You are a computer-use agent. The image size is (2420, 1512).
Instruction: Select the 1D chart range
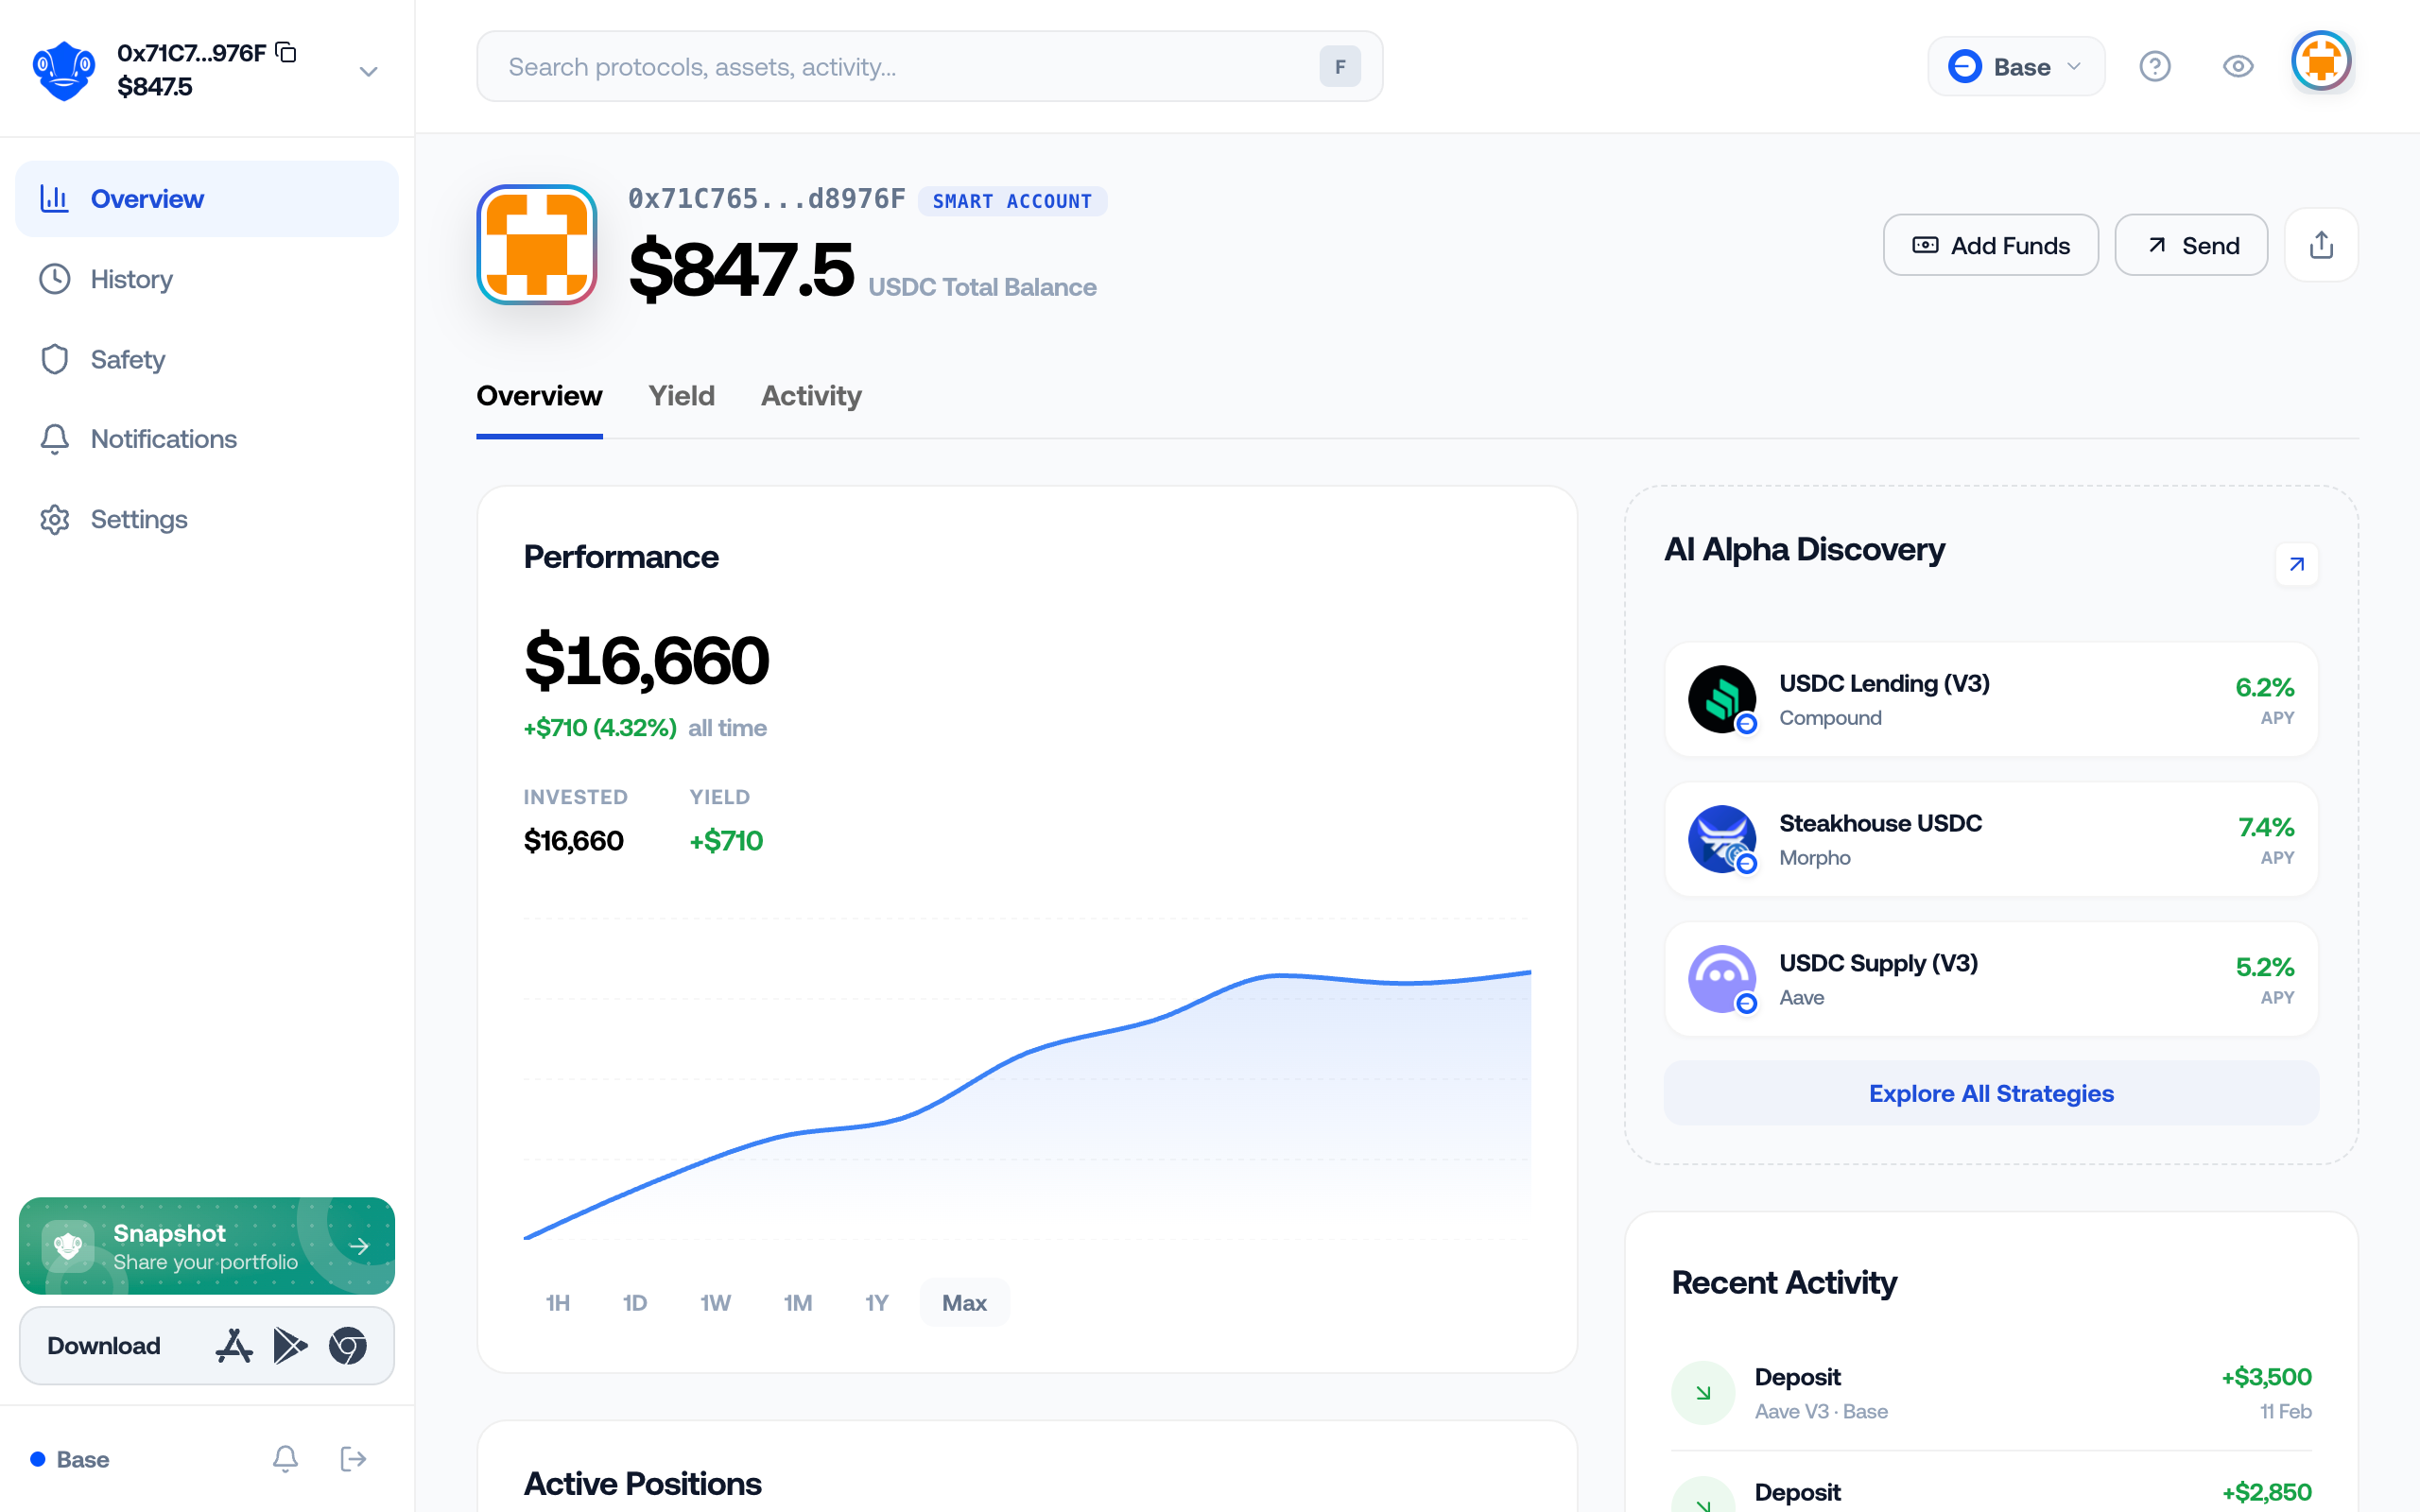tap(634, 1302)
